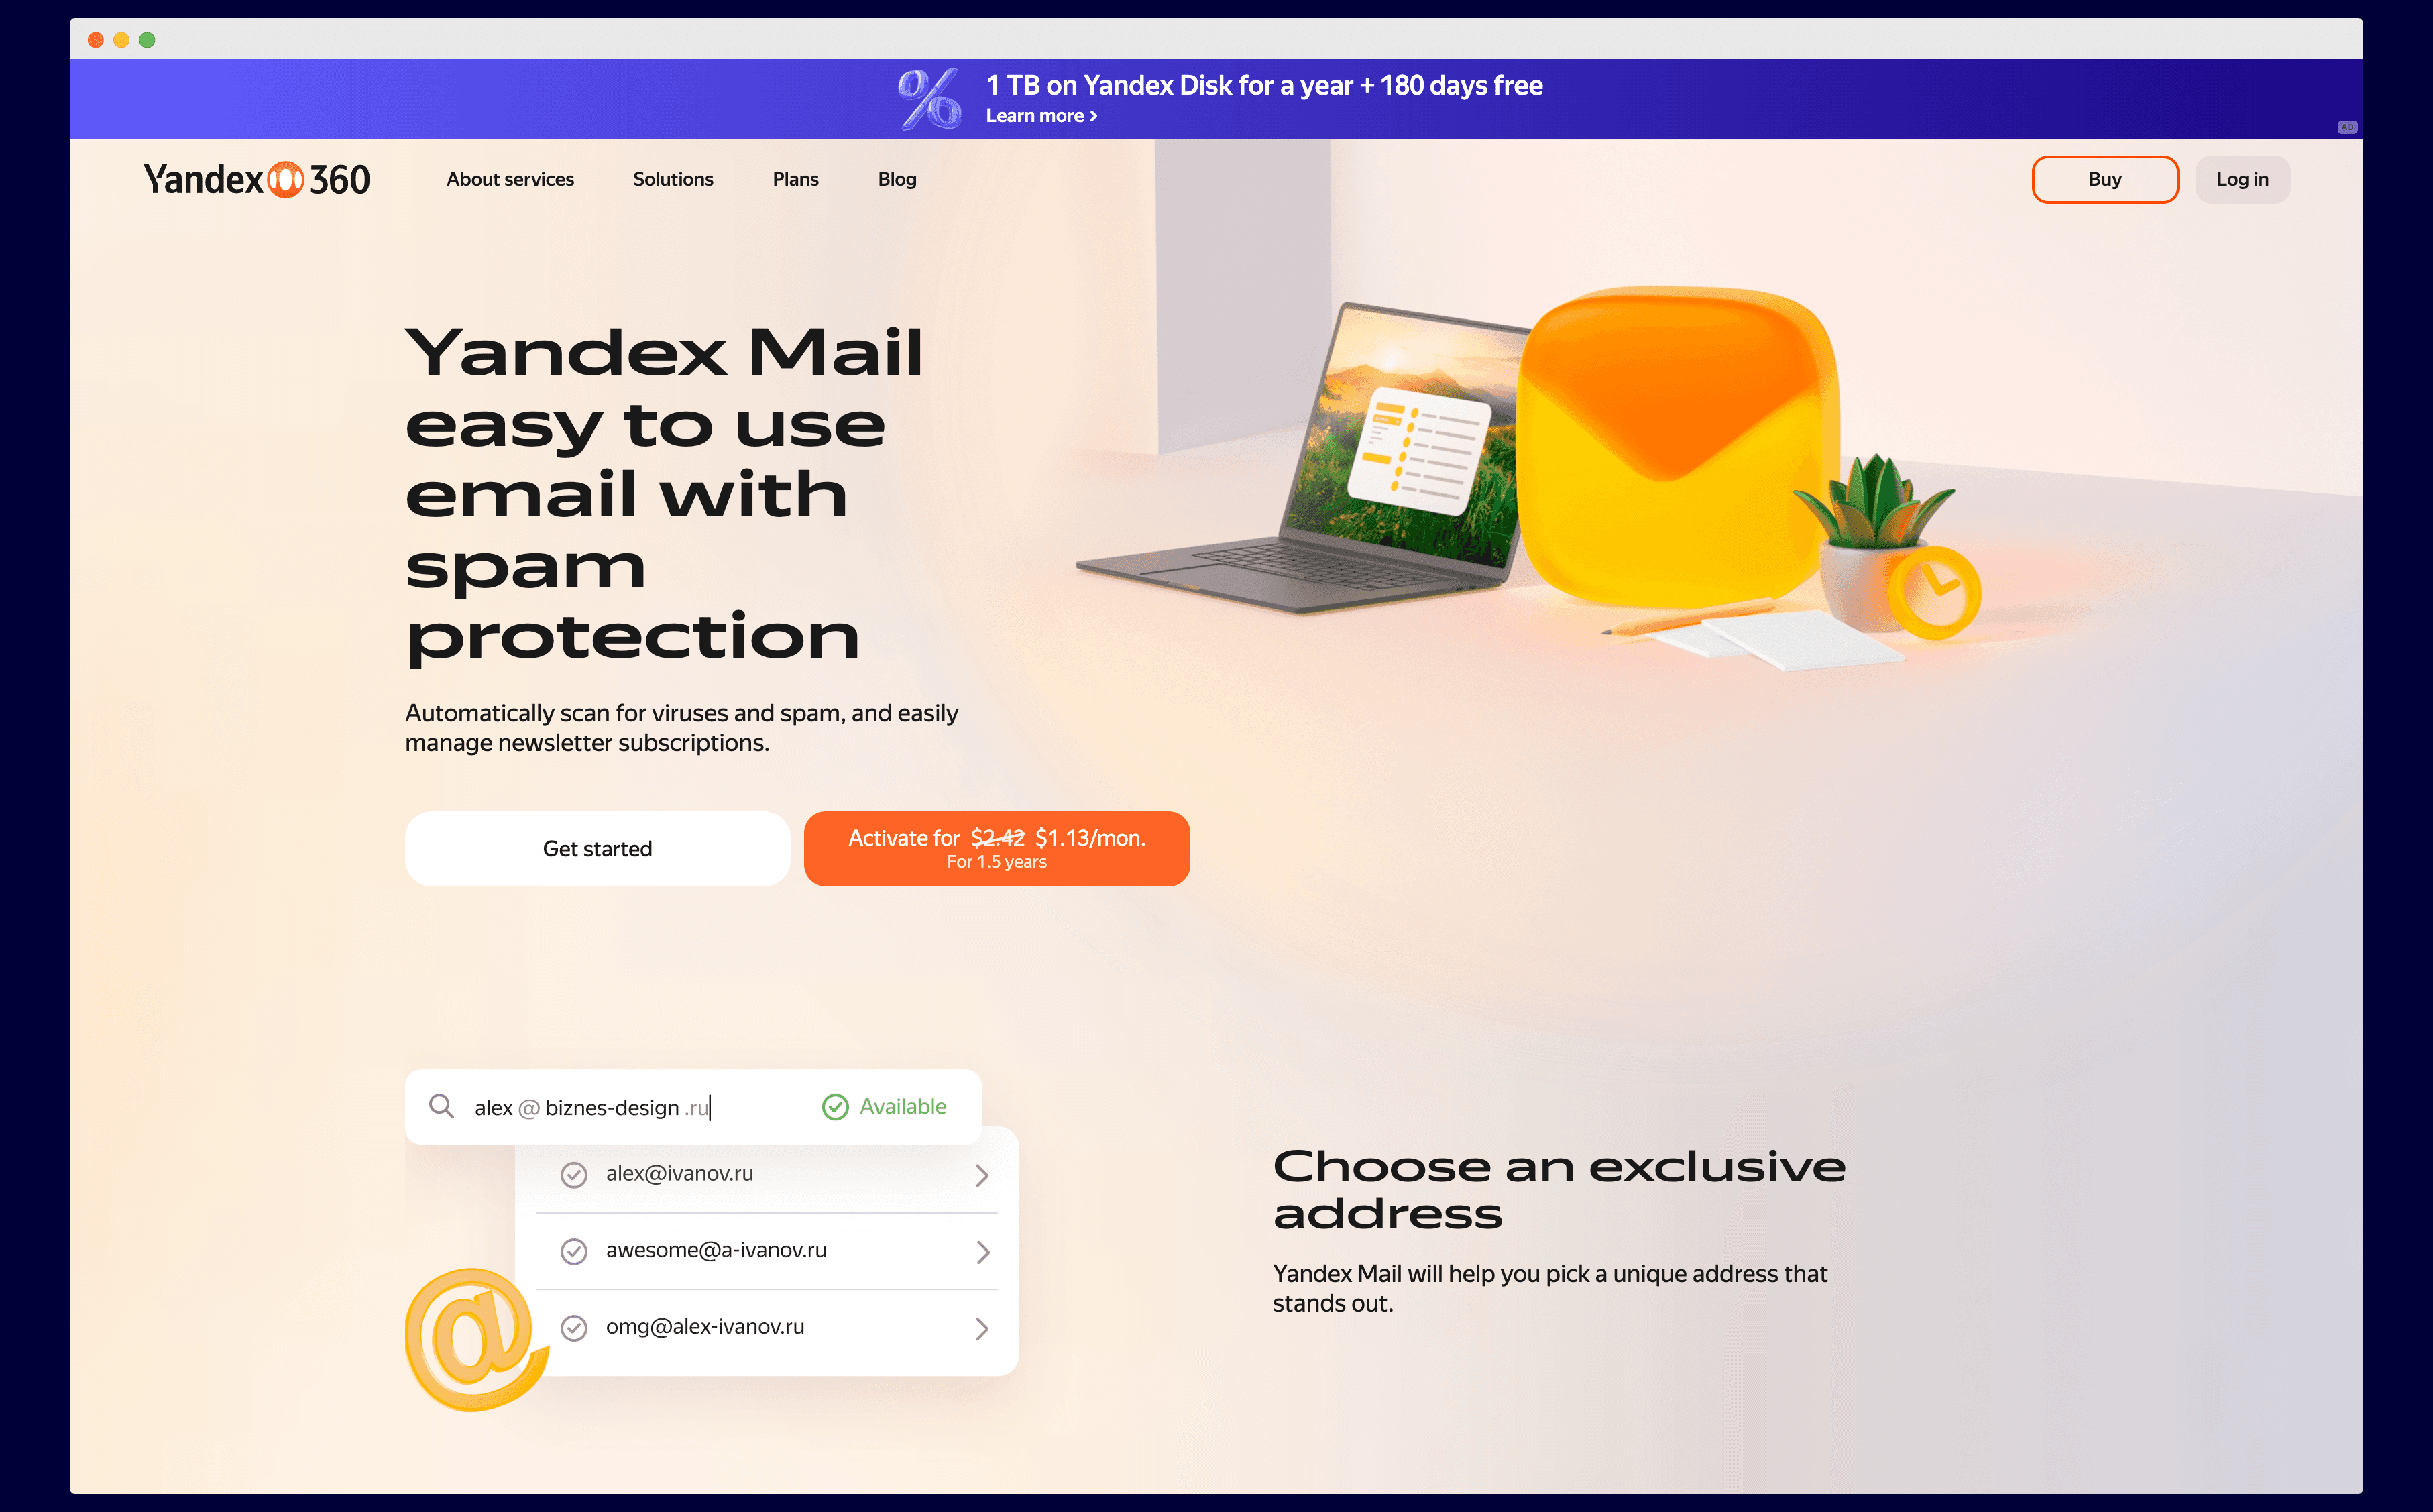This screenshot has width=2433, height=1512.
Task: Click the Yandex 360 logo icon
Action: 284,178
